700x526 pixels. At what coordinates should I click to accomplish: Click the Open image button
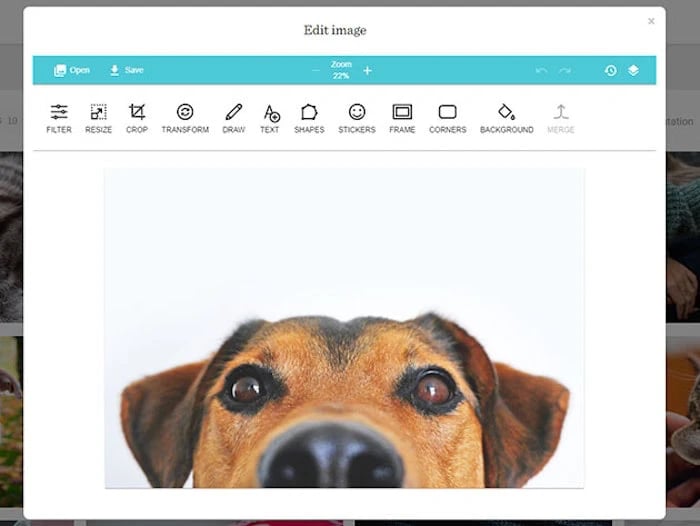(x=72, y=70)
